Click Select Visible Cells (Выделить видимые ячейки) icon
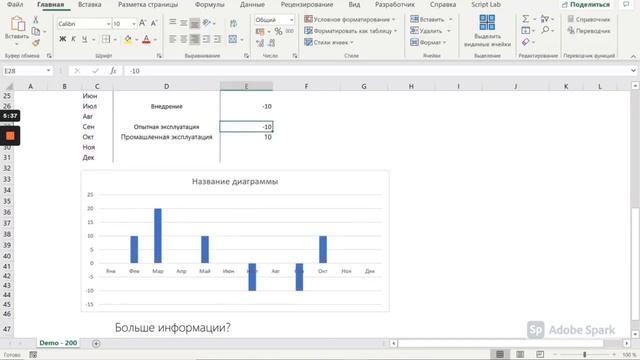The width and height of the screenshot is (640, 360). [487, 22]
